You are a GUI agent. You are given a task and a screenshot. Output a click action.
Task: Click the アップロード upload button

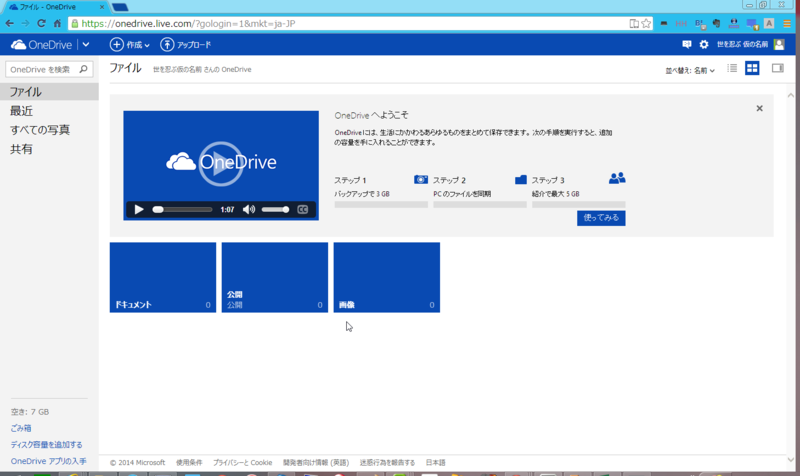(x=186, y=45)
